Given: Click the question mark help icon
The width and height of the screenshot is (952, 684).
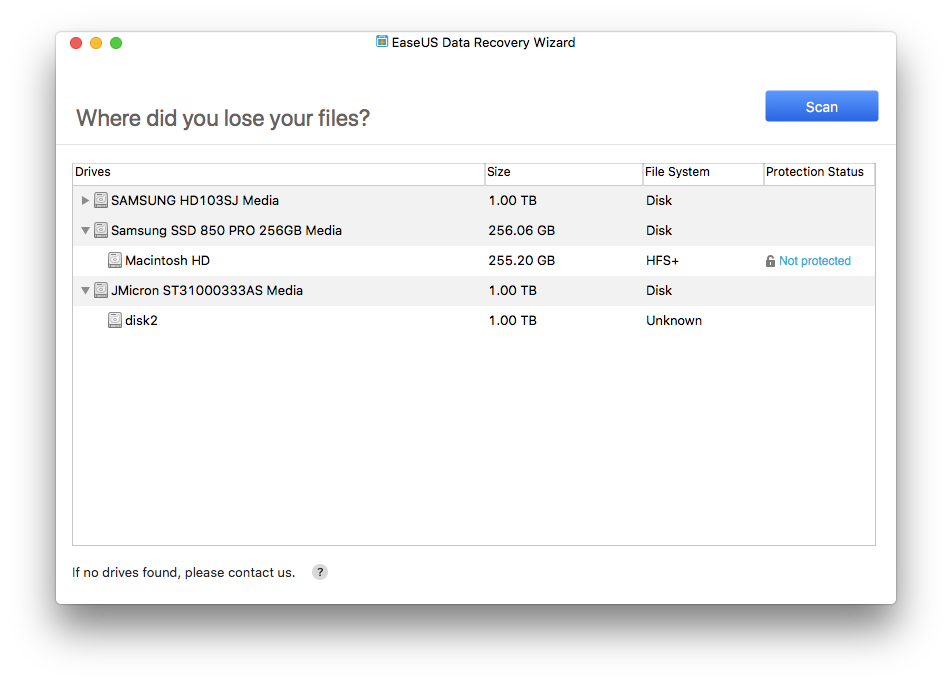Looking at the screenshot, I should click(320, 572).
